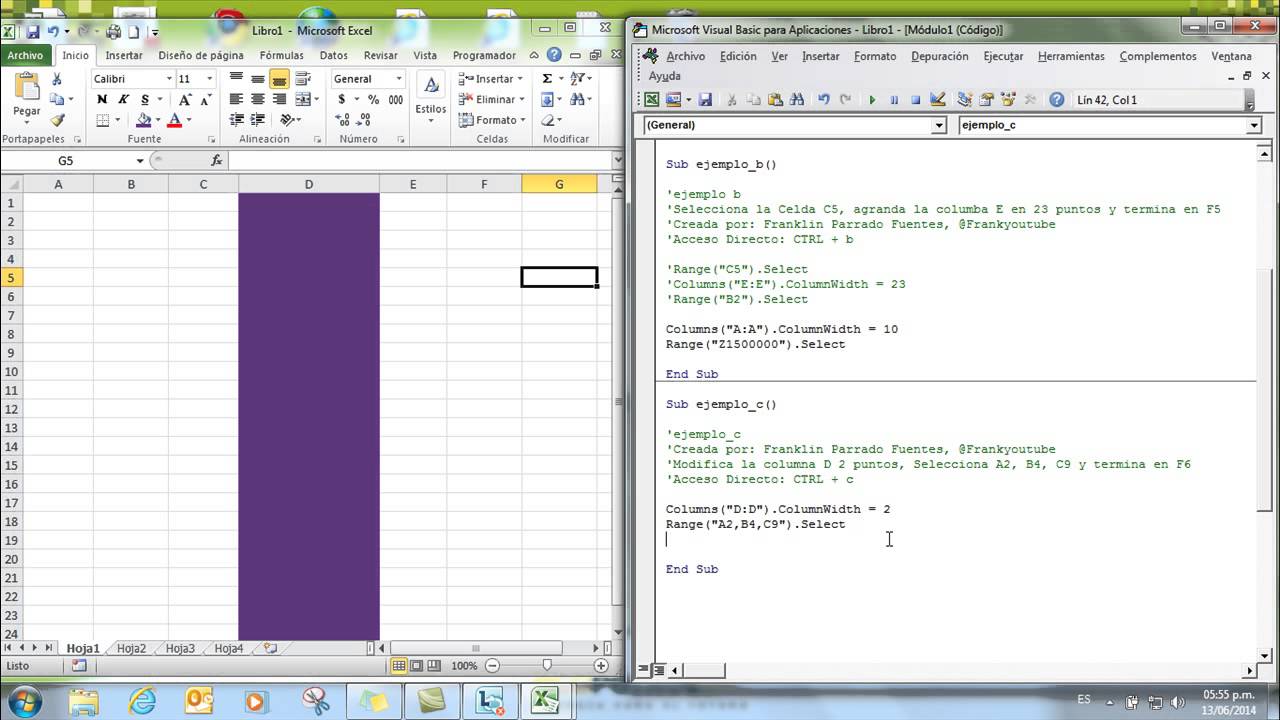Open Properties Window icon in VBA toolbar
This screenshot has width=1280, height=720.
pos(986,100)
